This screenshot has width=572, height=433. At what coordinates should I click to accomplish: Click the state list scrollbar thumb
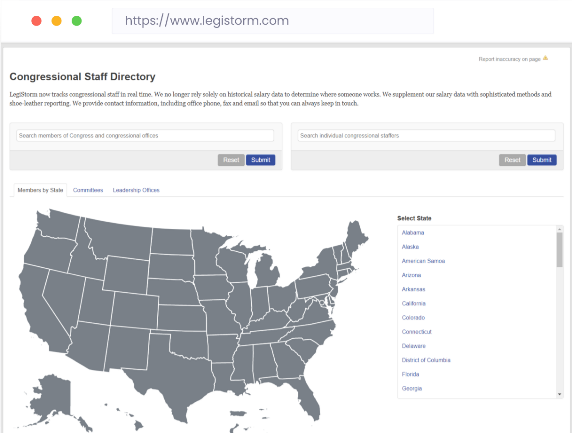pos(560,250)
